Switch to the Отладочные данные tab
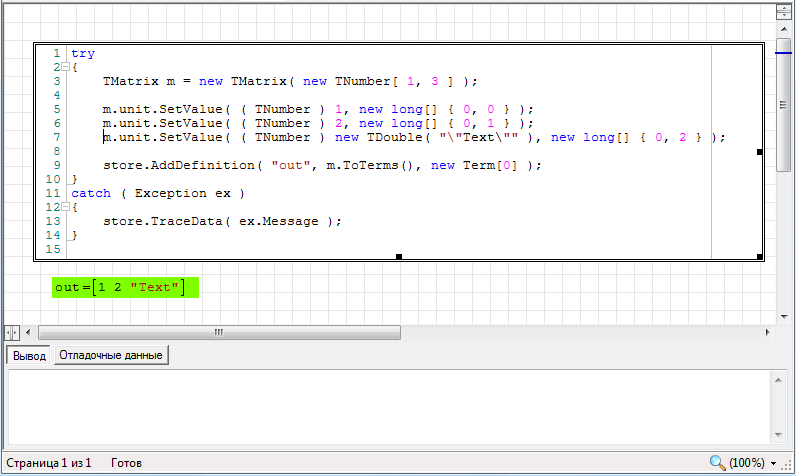 pyautogui.click(x=110, y=355)
